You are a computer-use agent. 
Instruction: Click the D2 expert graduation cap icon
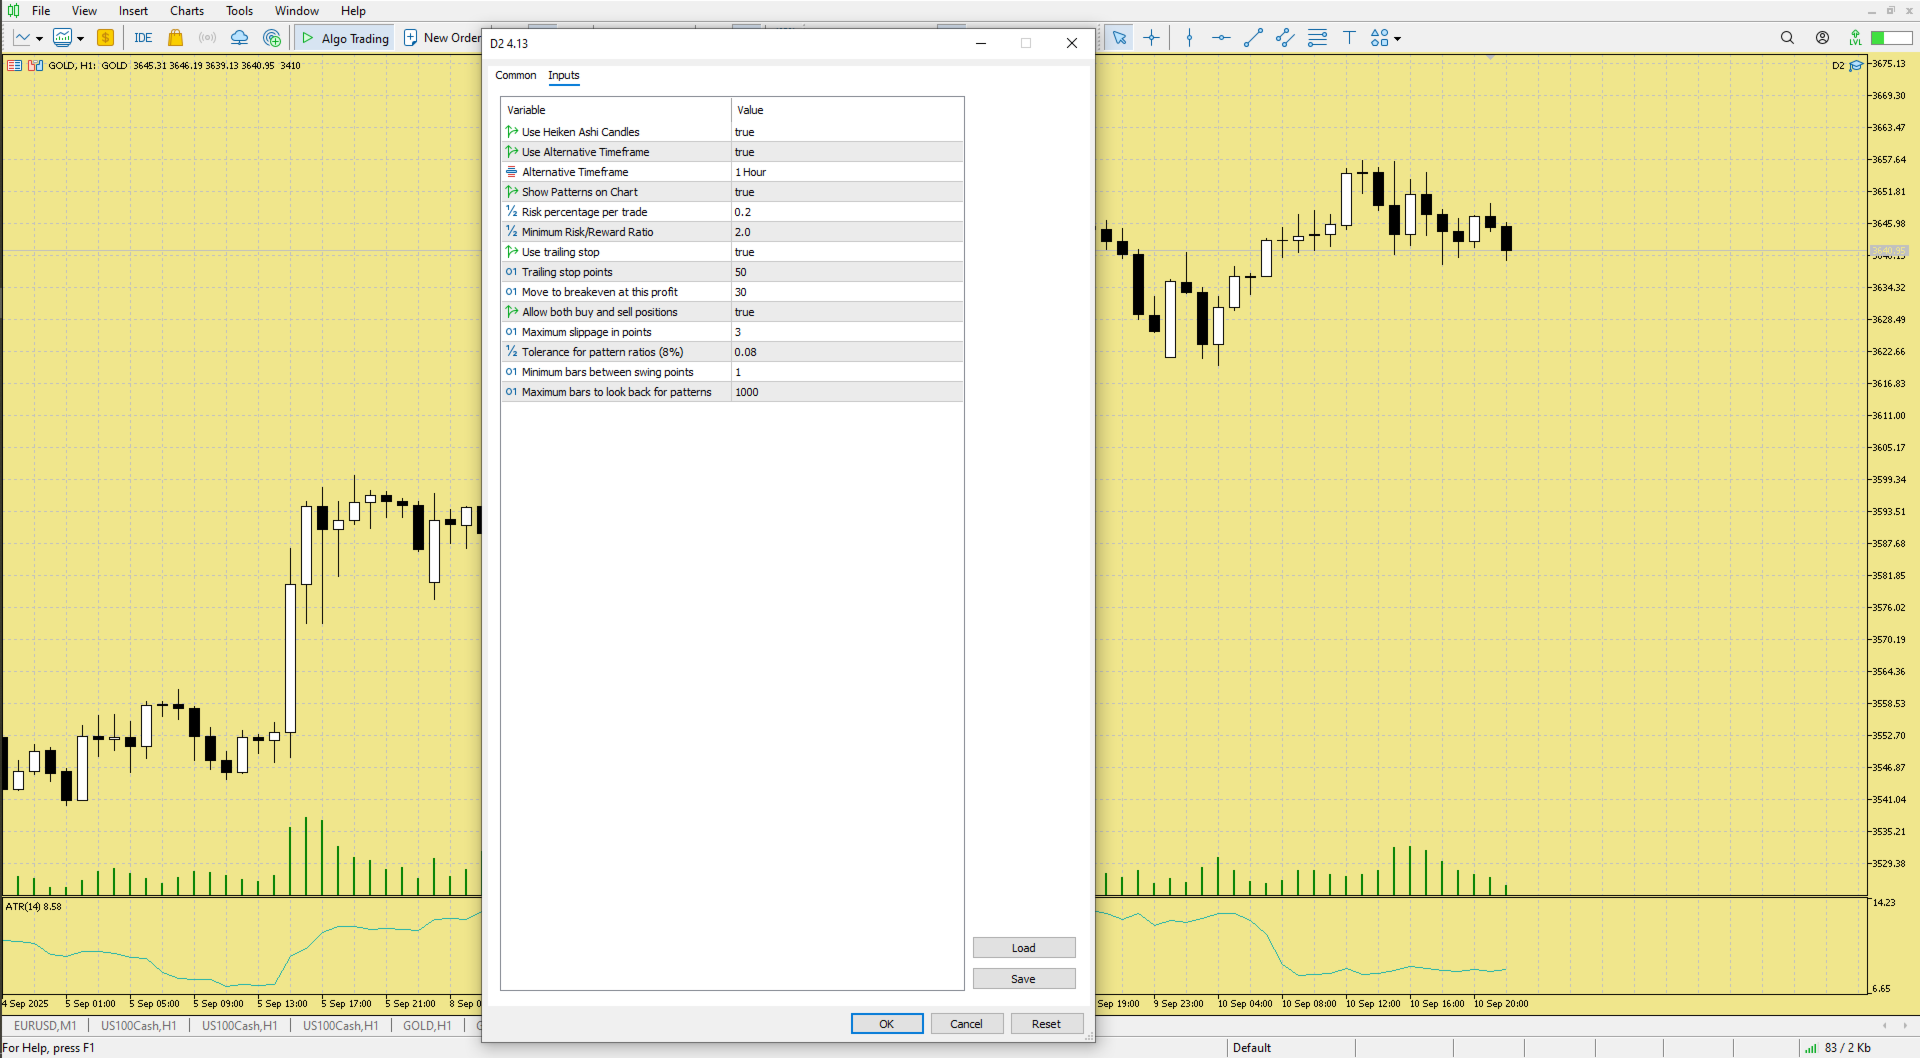1856,65
